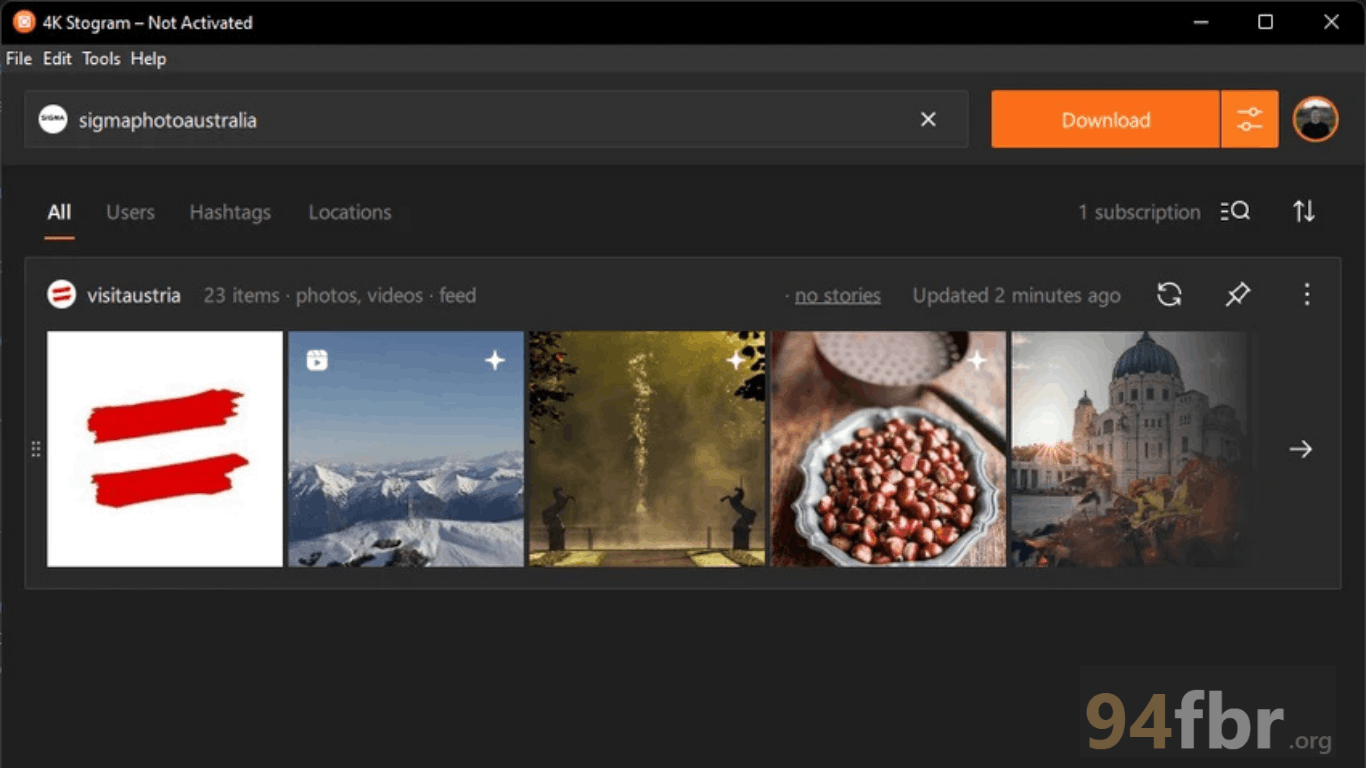
Task: Open the sort order arrows icon
Action: click(1304, 212)
